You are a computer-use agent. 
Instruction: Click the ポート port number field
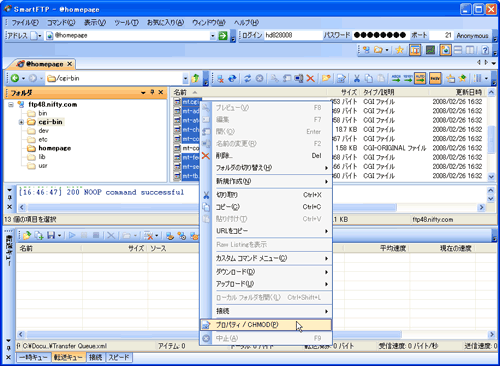pos(441,35)
